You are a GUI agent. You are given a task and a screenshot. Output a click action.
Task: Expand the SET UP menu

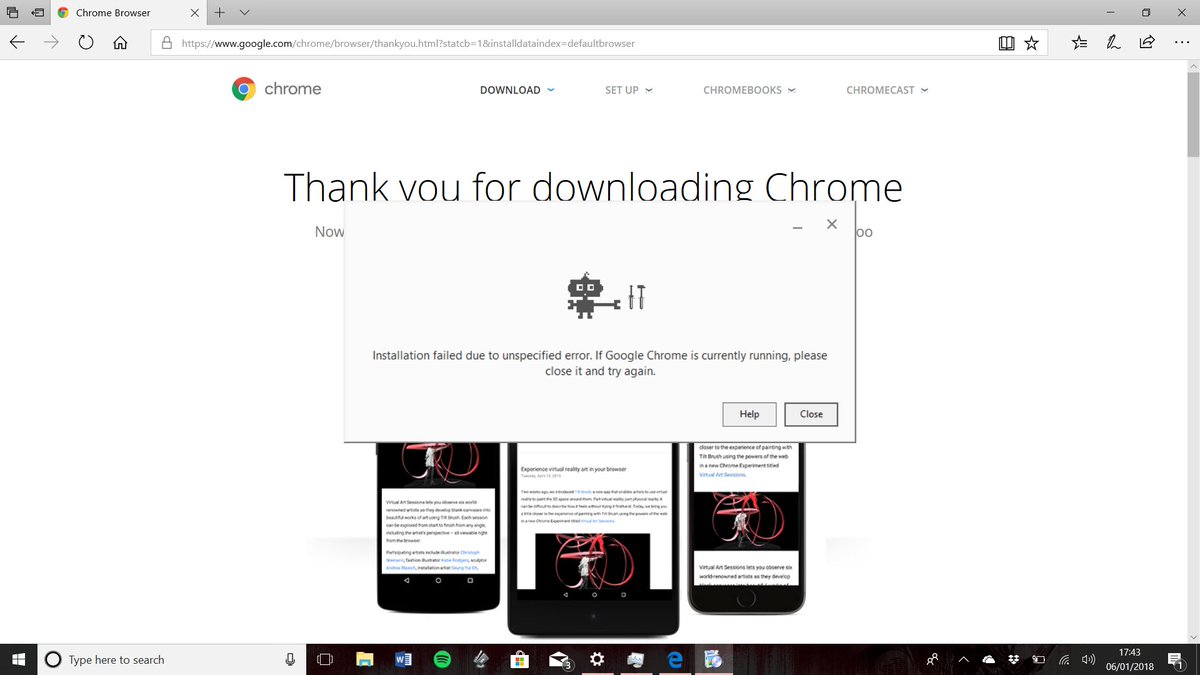[x=629, y=90]
